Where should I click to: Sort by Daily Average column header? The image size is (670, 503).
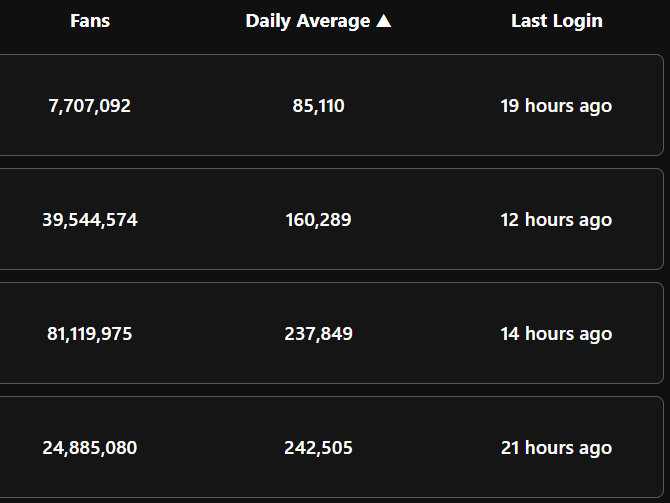tap(318, 21)
